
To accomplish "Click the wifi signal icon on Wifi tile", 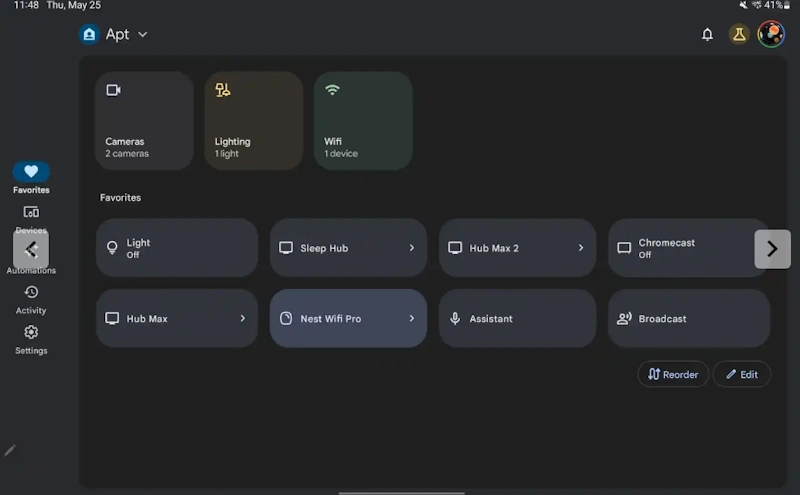I will click(x=332, y=90).
